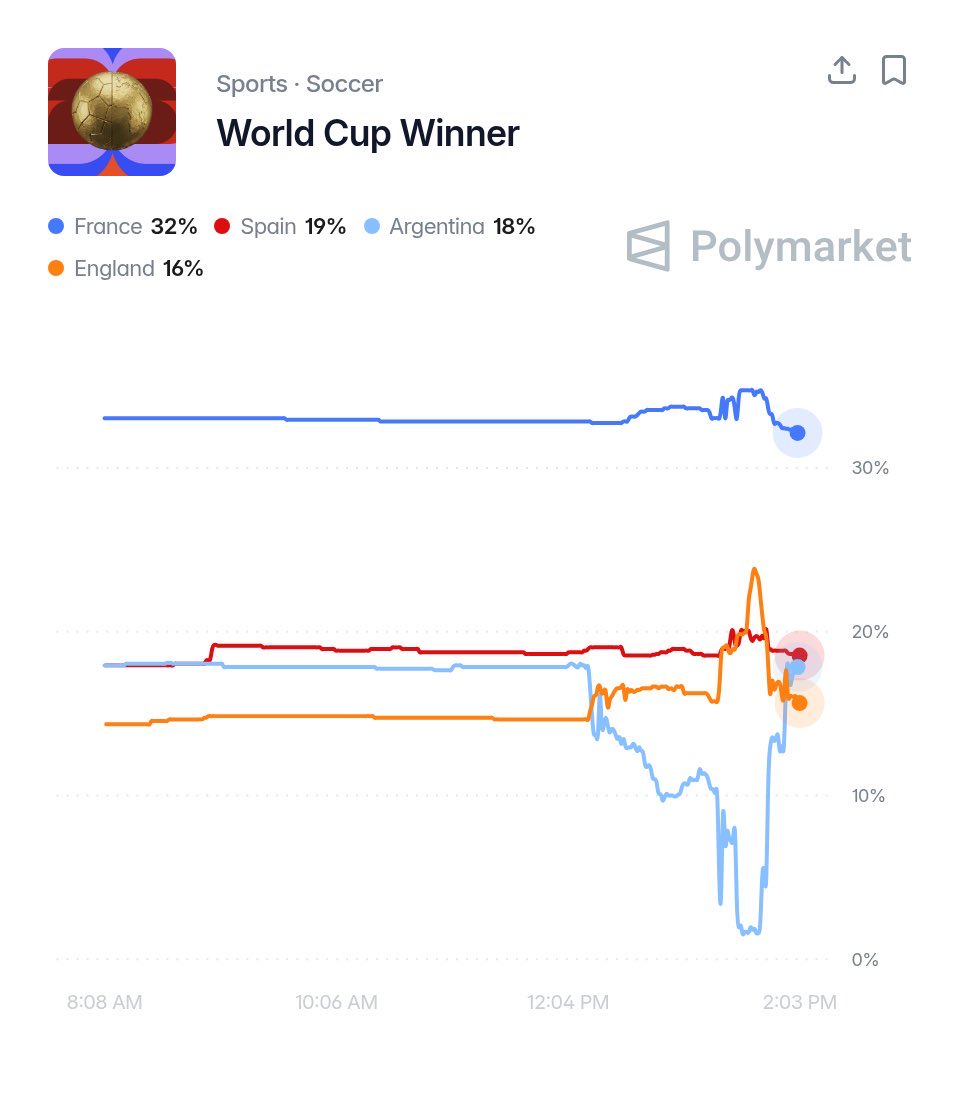Click the World Cup Winner title
Screen dimensions: 960x1098
pos(368,133)
